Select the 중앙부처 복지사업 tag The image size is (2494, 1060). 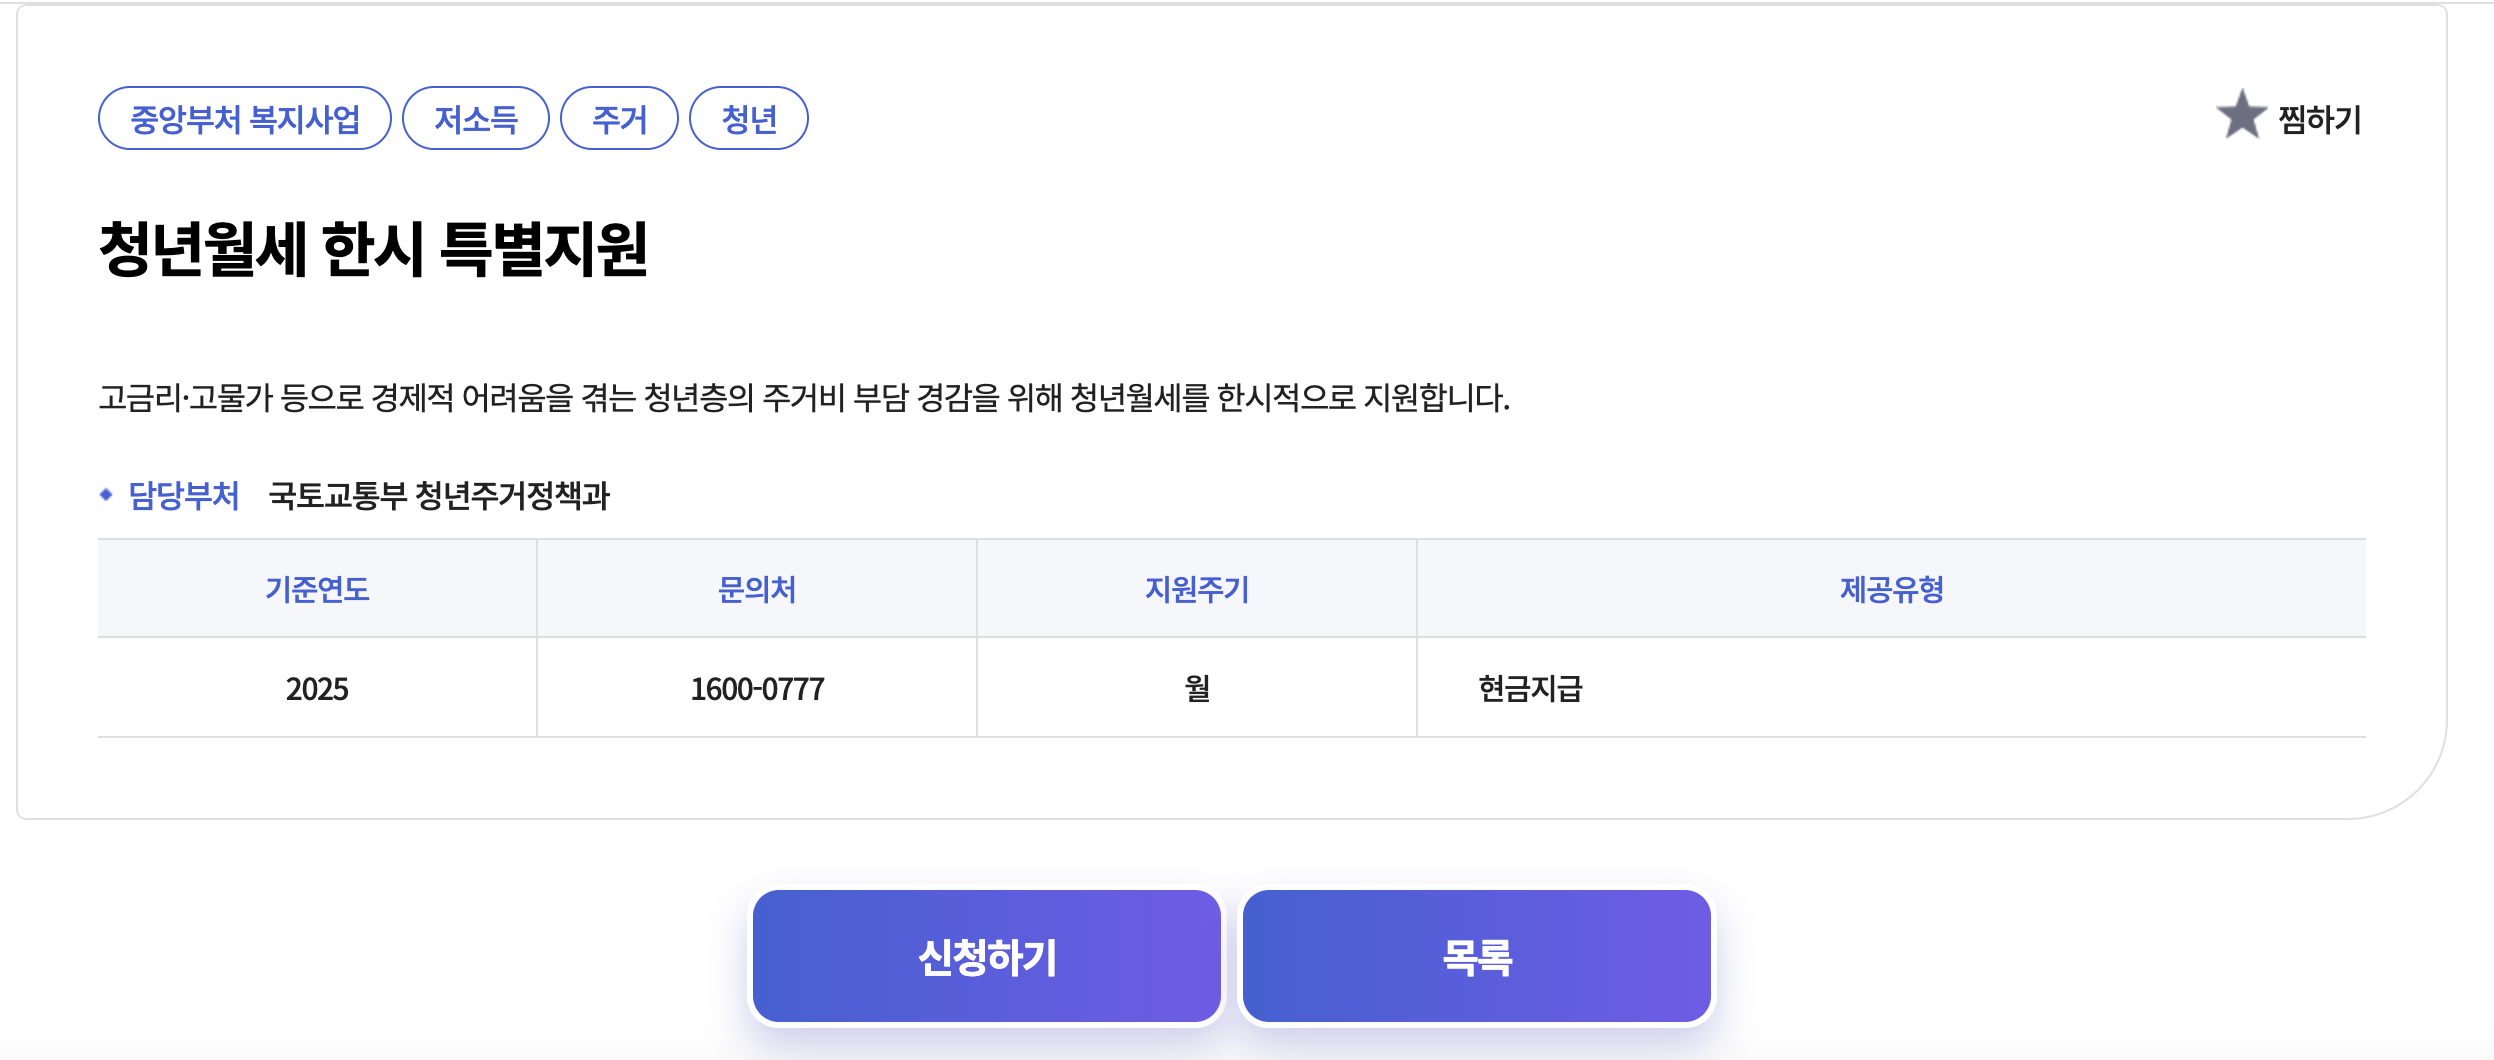(245, 117)
